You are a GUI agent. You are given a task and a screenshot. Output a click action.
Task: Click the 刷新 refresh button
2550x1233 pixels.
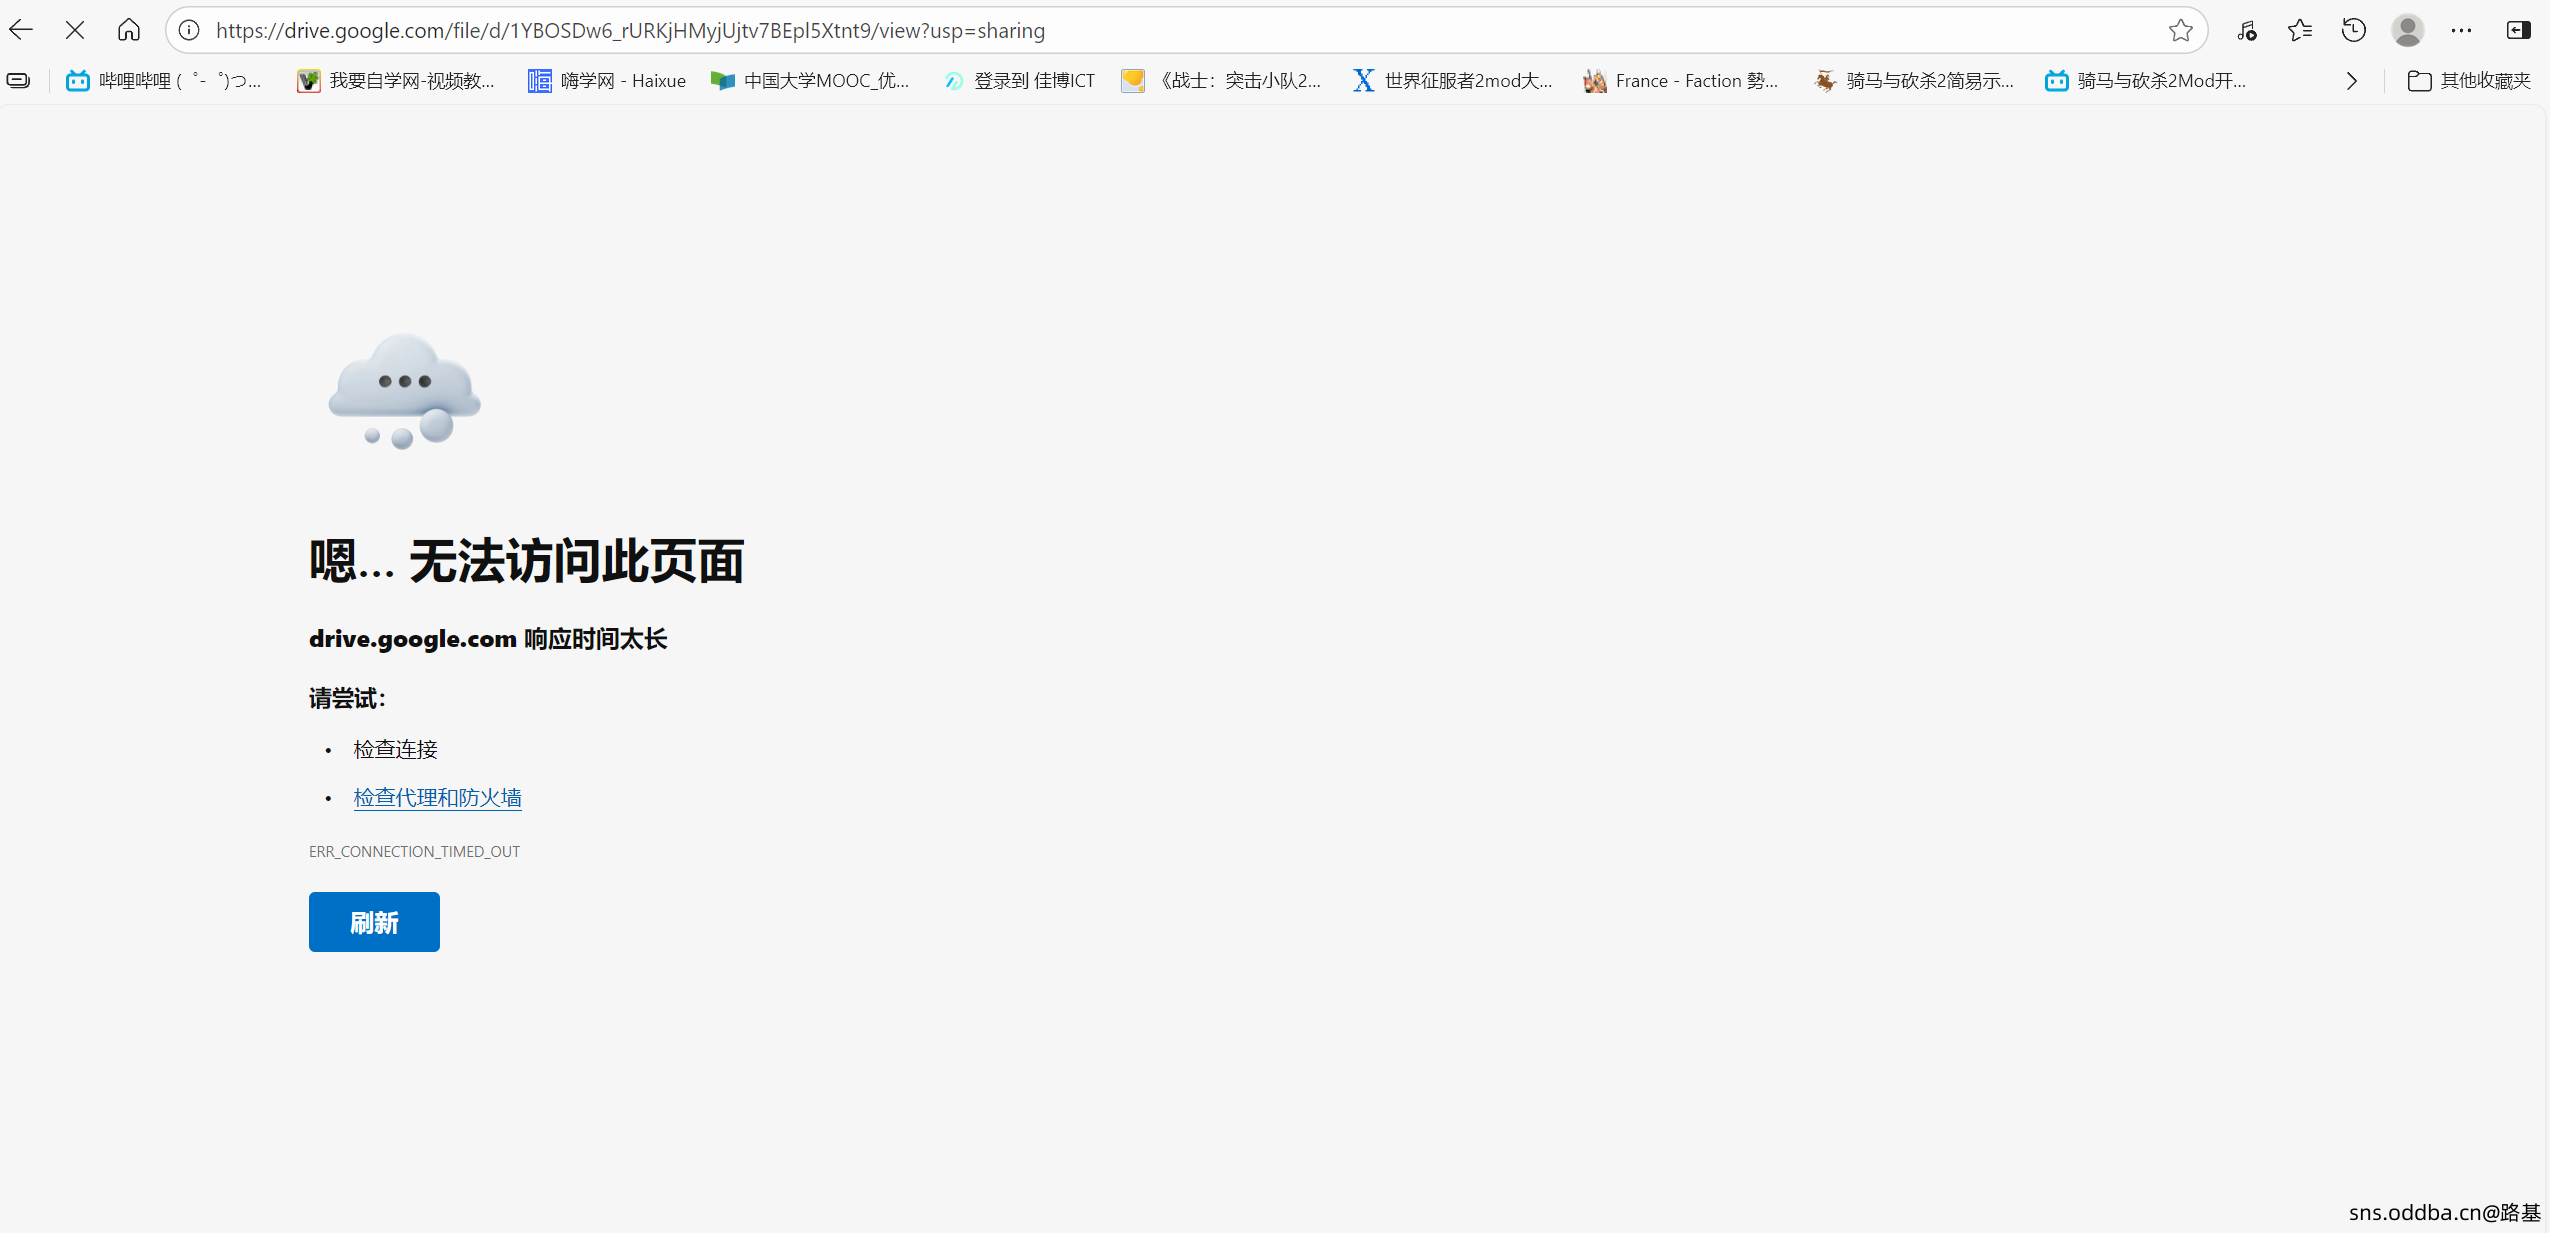(374, 921)
